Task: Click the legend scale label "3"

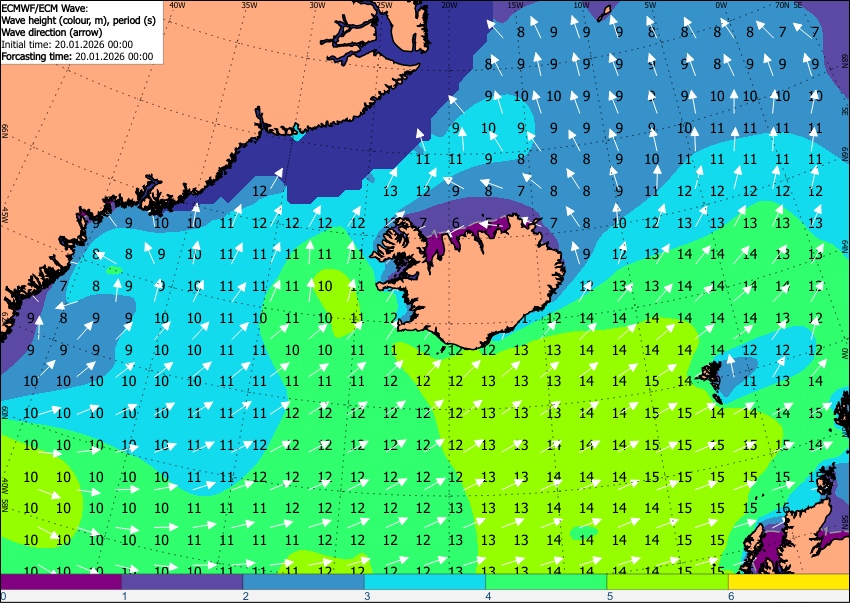Action: [368, 596]
